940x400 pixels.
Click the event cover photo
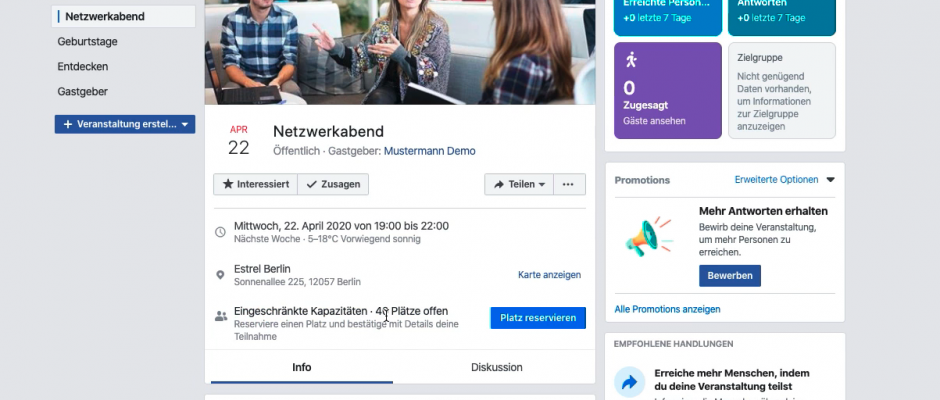pos(400,50)
